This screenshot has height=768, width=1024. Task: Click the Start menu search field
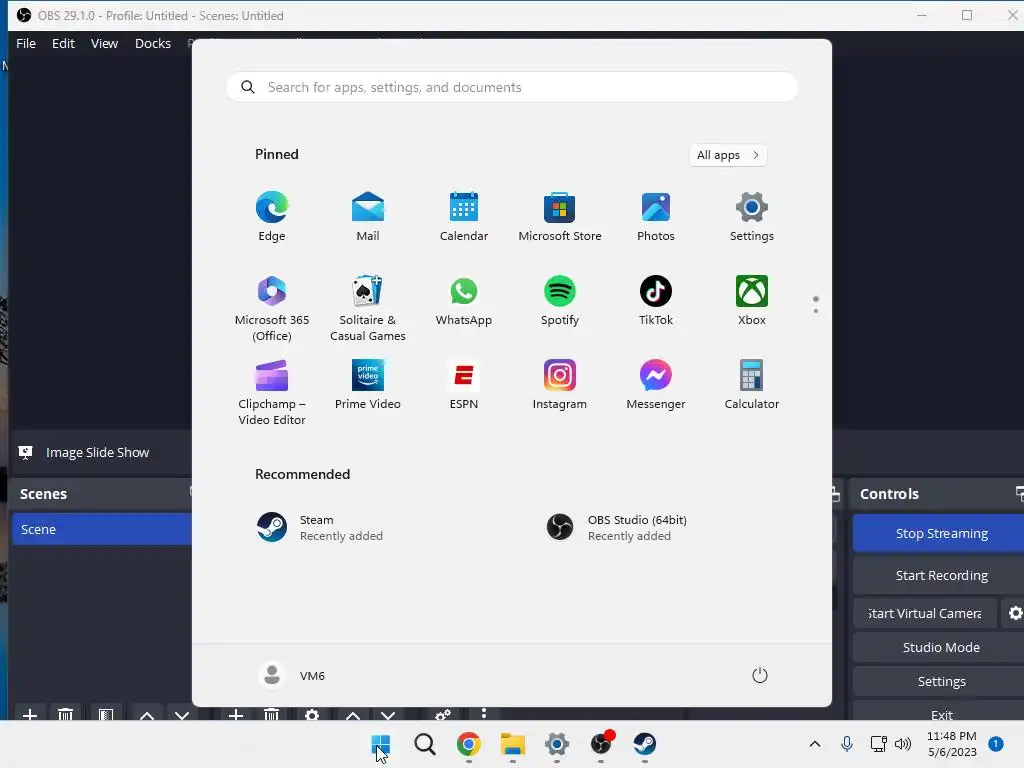click(512, 87)
